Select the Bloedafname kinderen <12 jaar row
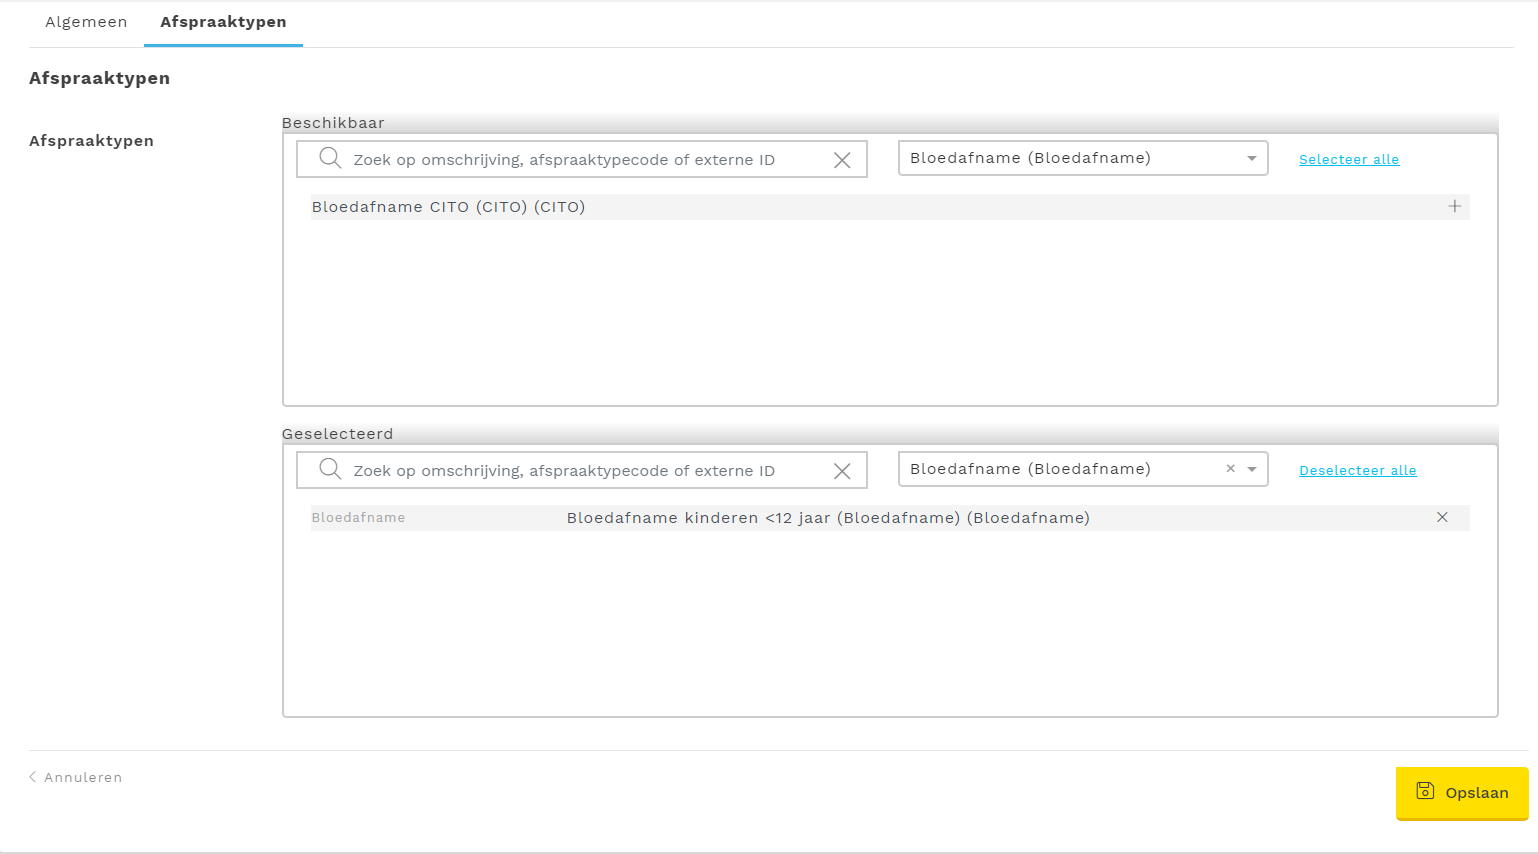The height and width of the screenshot is (854, 1538). [x=827, y=518]
